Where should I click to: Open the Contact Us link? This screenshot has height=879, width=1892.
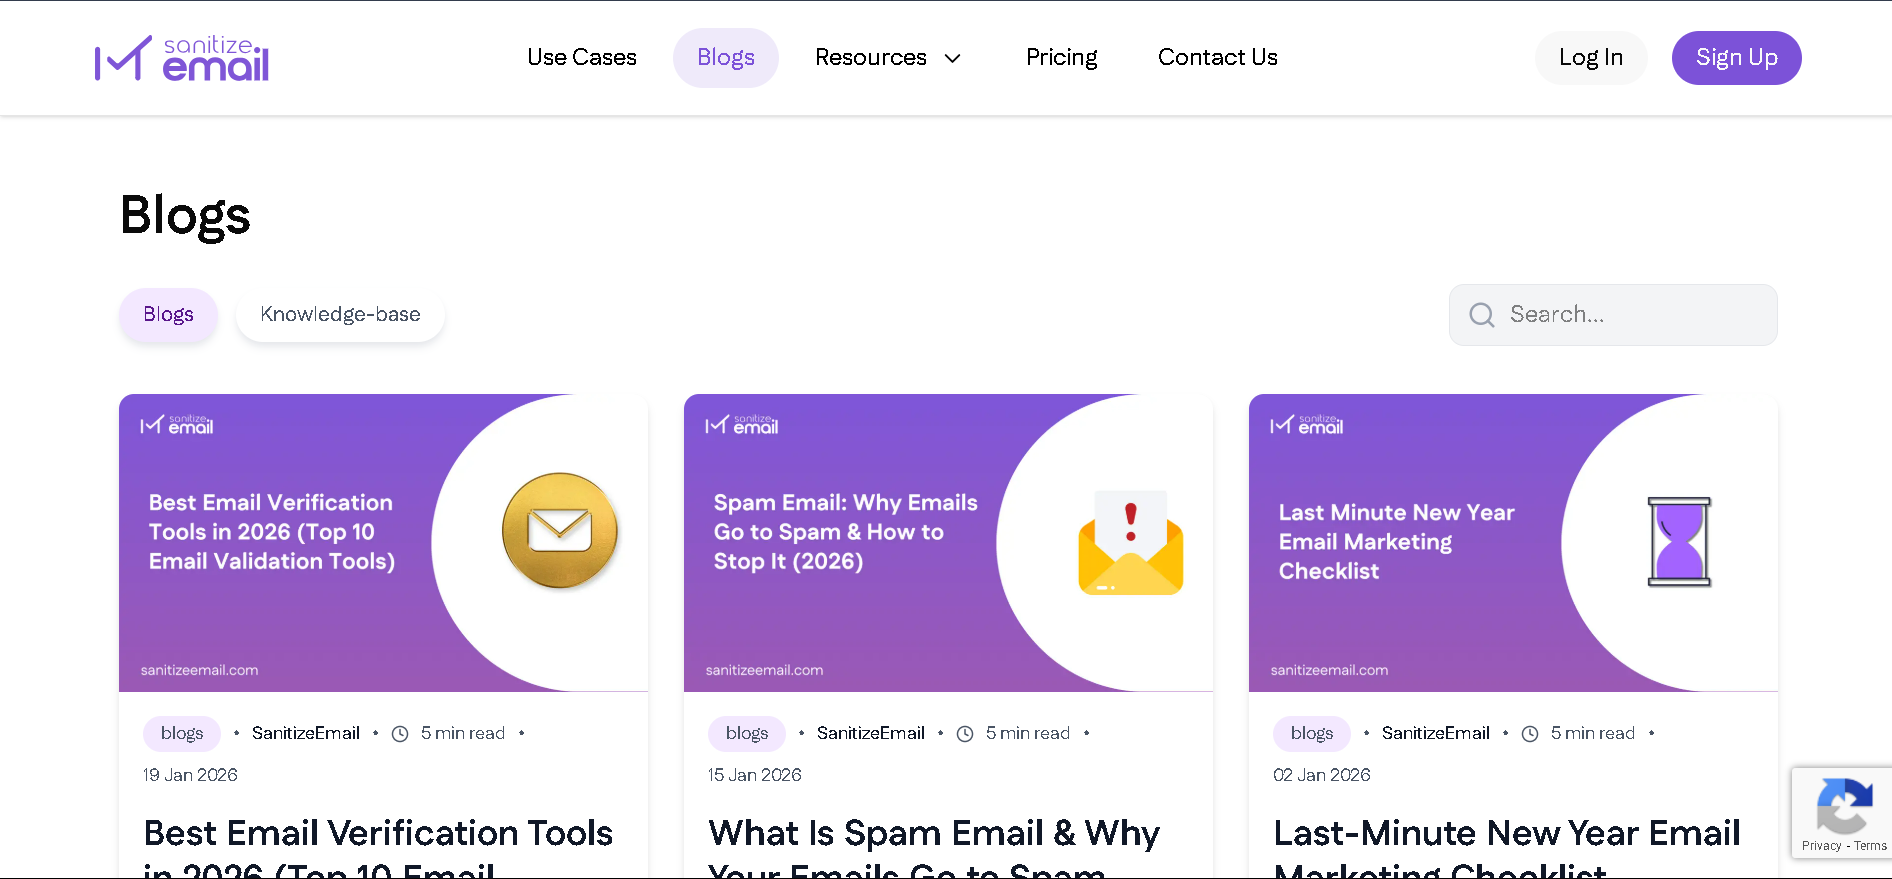point(1217,58)
